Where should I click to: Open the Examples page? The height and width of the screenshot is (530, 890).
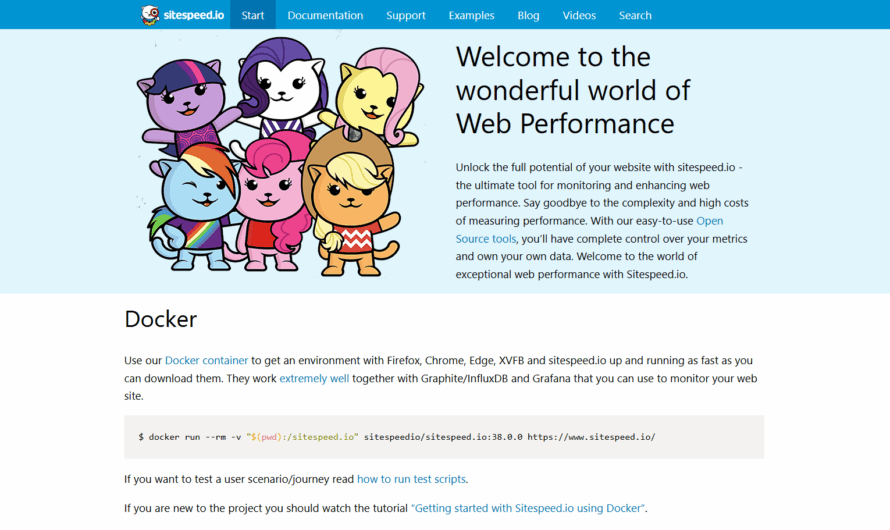tap(471, 15)
